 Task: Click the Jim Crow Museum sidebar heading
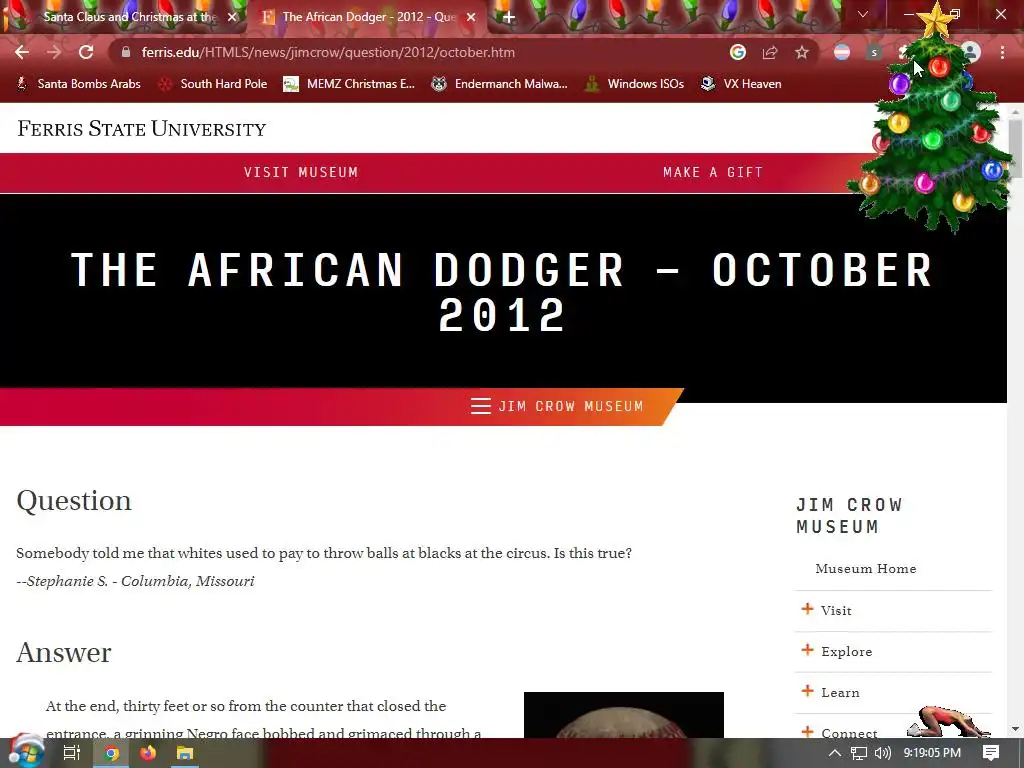click(849, 515)
